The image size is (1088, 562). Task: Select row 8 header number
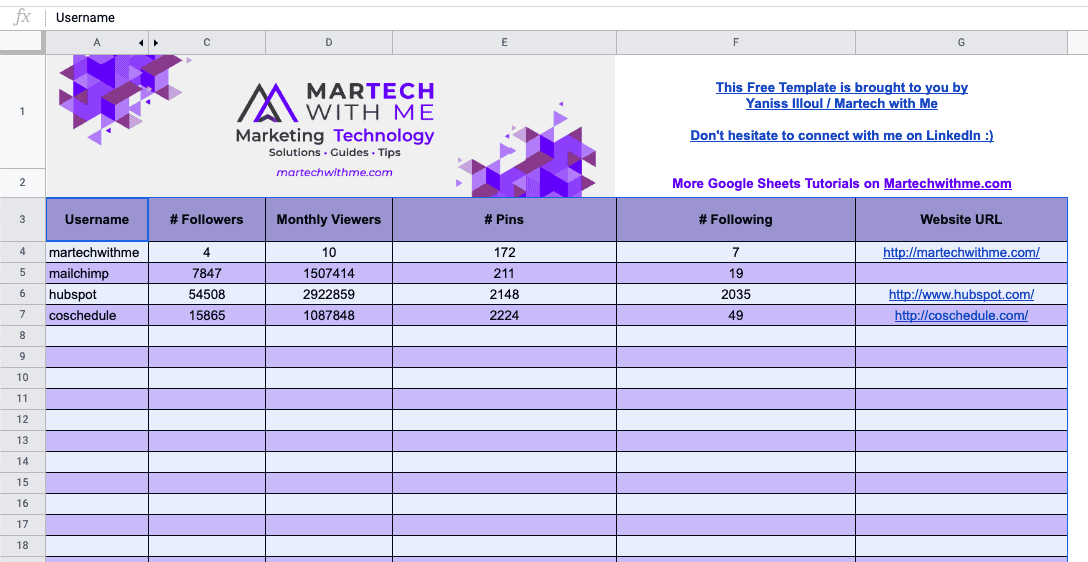pos(23,336)
